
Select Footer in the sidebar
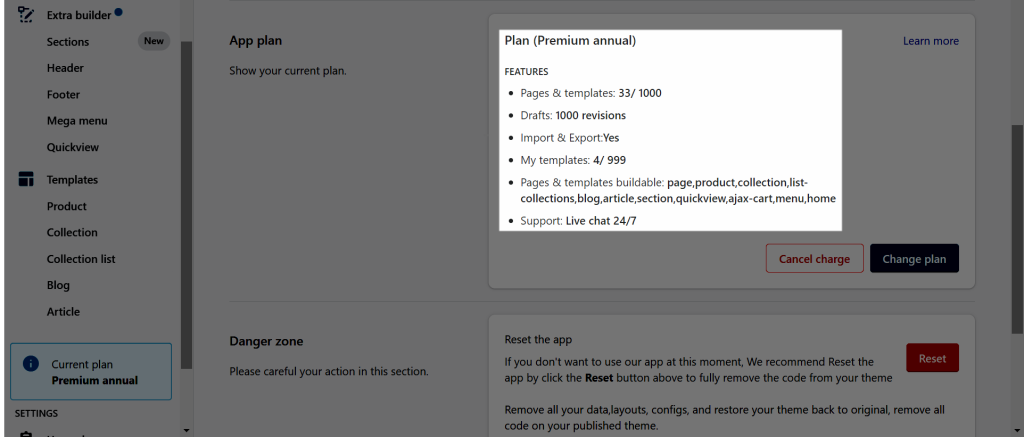(x=63, y=95)
